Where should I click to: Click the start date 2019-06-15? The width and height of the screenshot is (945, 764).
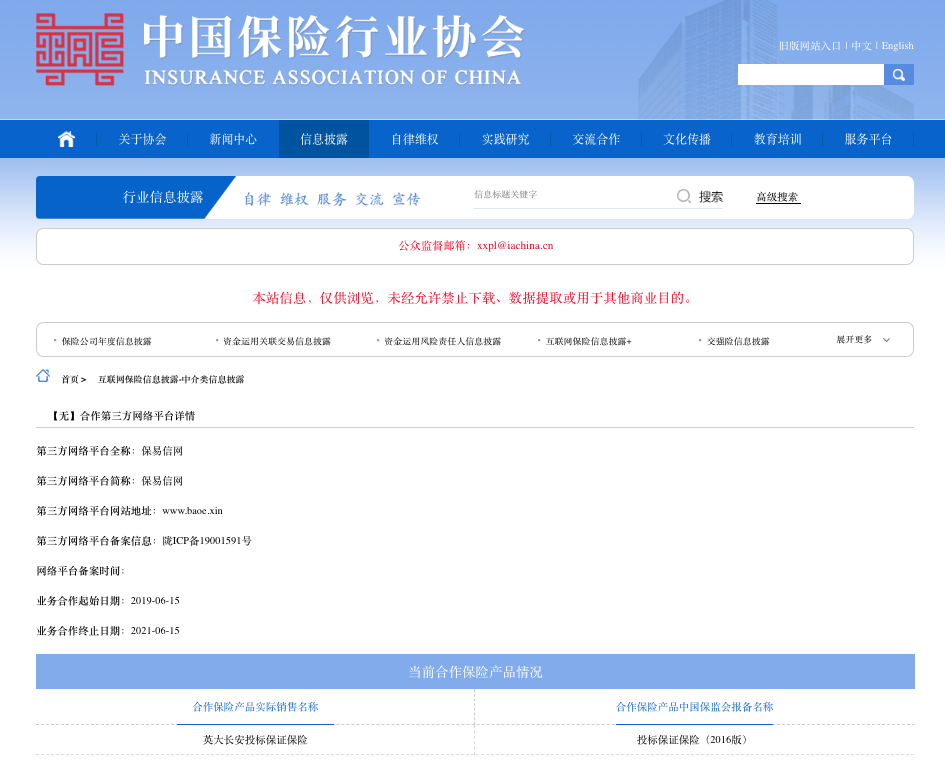coord(155,601)
